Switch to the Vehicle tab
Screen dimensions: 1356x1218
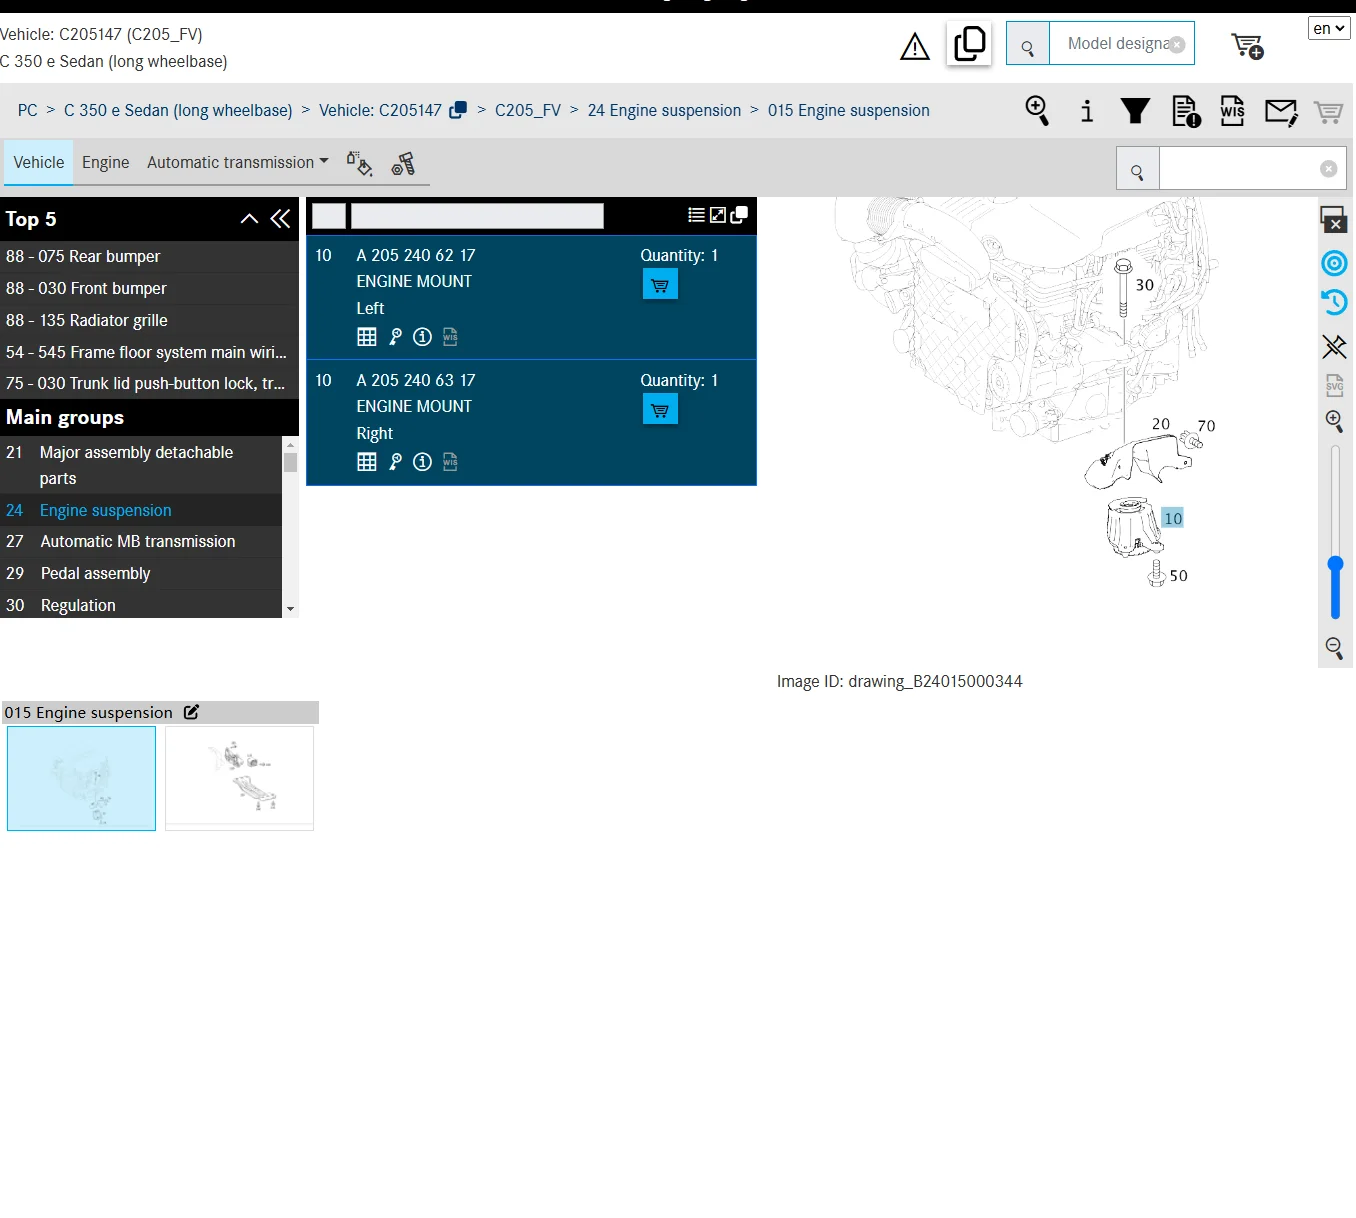coord(39,162)
